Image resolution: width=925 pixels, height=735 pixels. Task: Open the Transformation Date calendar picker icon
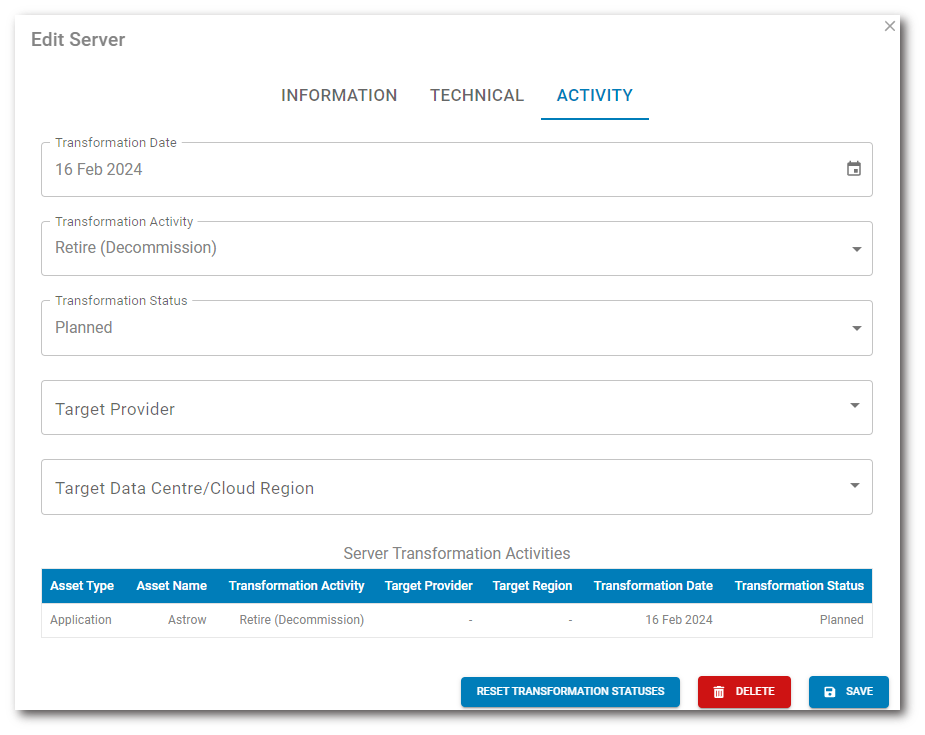click(x=853, y=169)
